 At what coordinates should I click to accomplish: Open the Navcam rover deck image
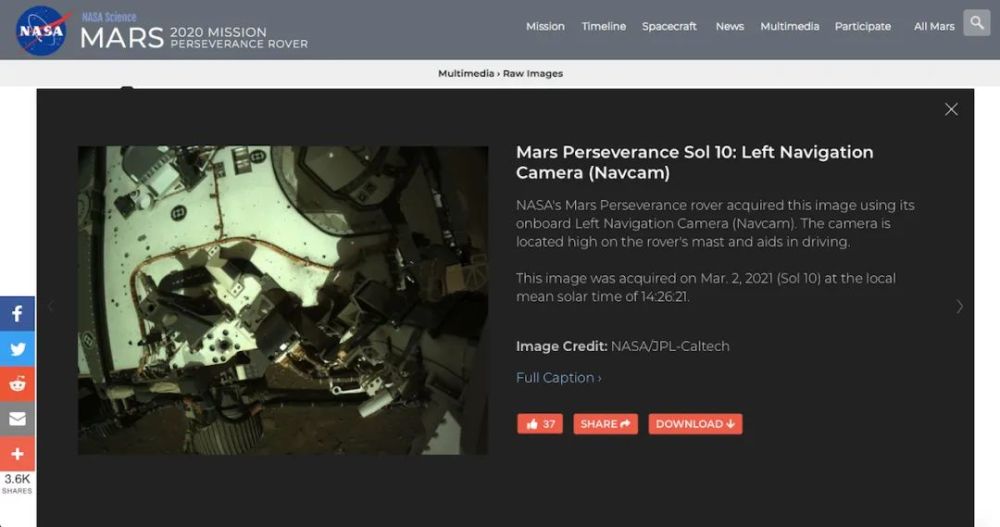(283, 301)
